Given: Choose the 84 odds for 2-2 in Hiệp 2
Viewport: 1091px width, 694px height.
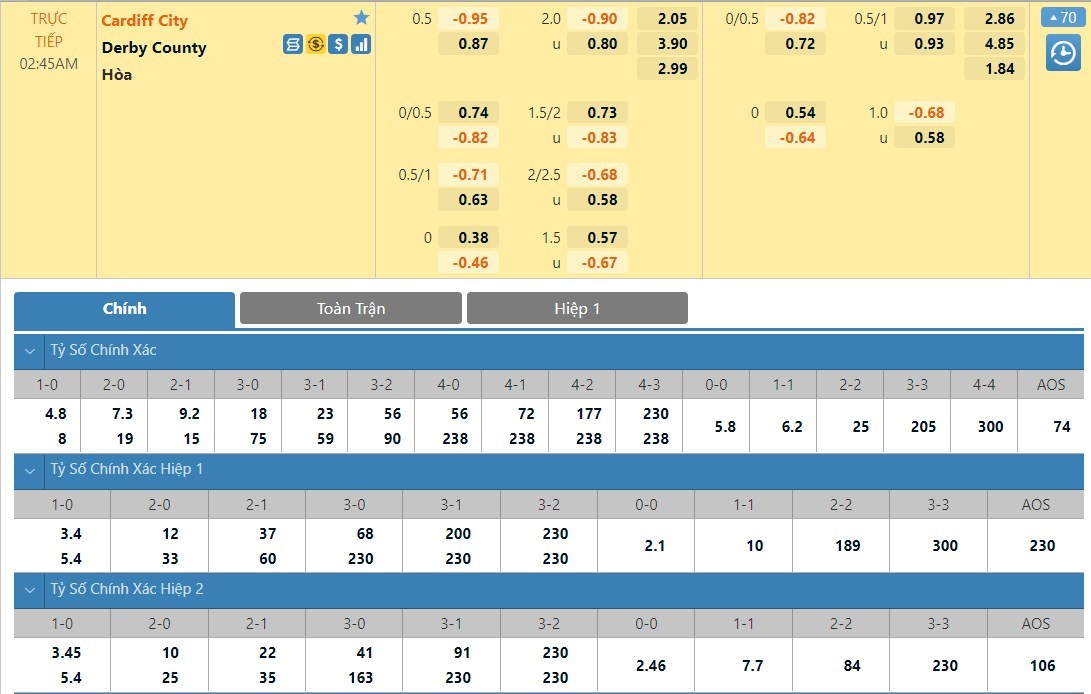Looking at the screenshot, I should click(852, 666).
